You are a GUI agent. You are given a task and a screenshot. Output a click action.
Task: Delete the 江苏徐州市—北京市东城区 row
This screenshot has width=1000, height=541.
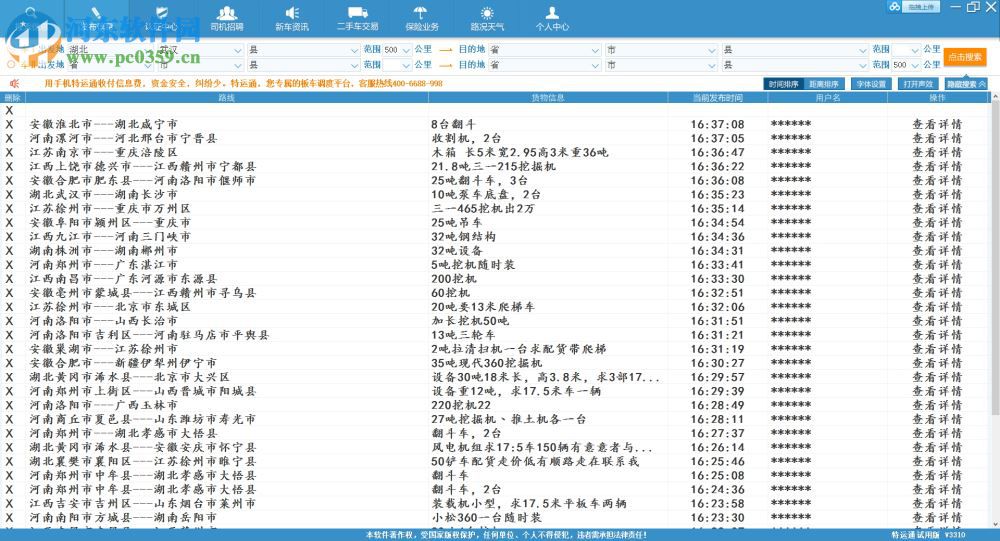9,307
